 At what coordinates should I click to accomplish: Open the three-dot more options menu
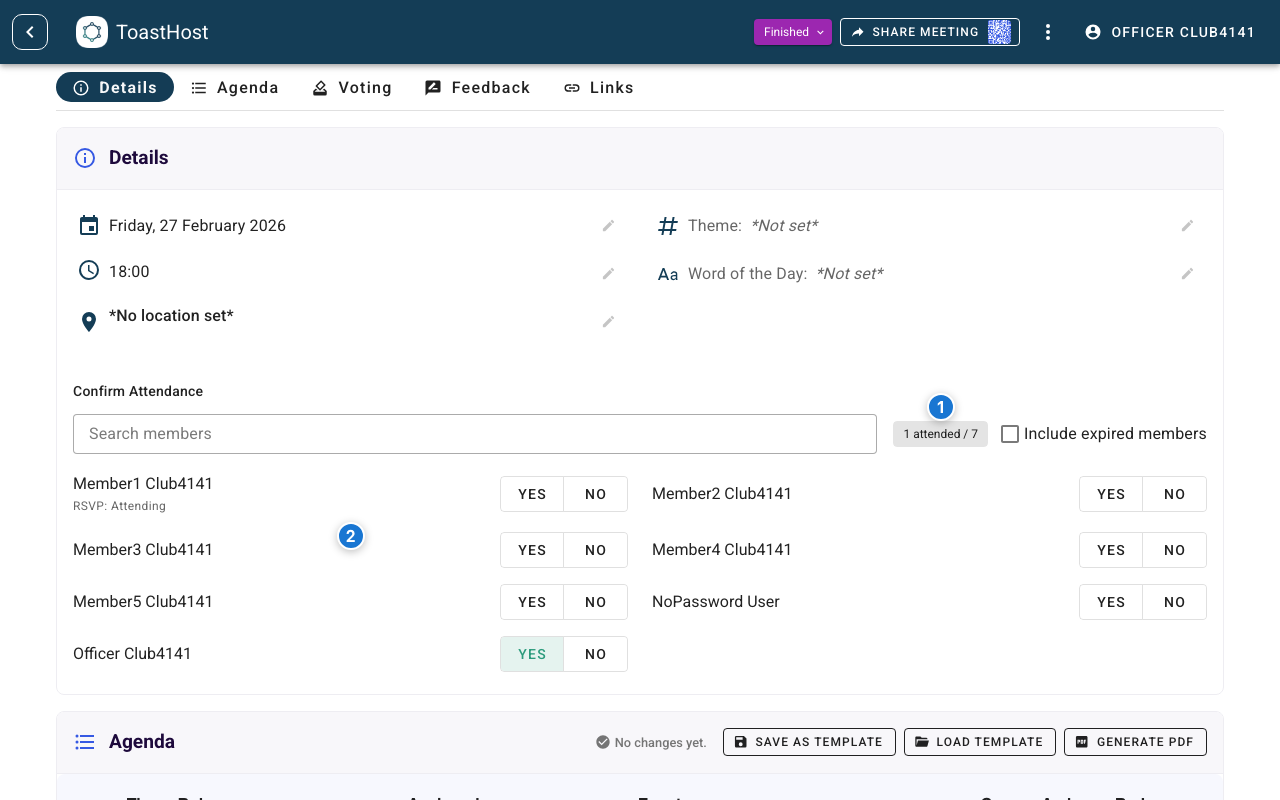[x=1048, y=32]
